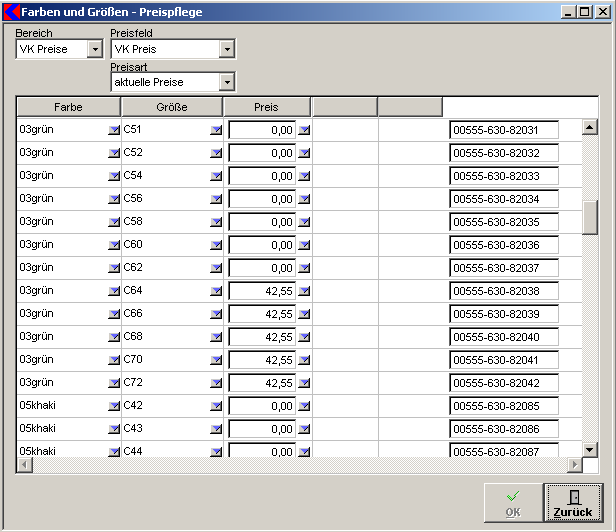Image resolution: width=616 pixels, height=532 pixels.
Task: Open the Preisart dropdown showing aktuelle Preise
Action: point(227,83)
